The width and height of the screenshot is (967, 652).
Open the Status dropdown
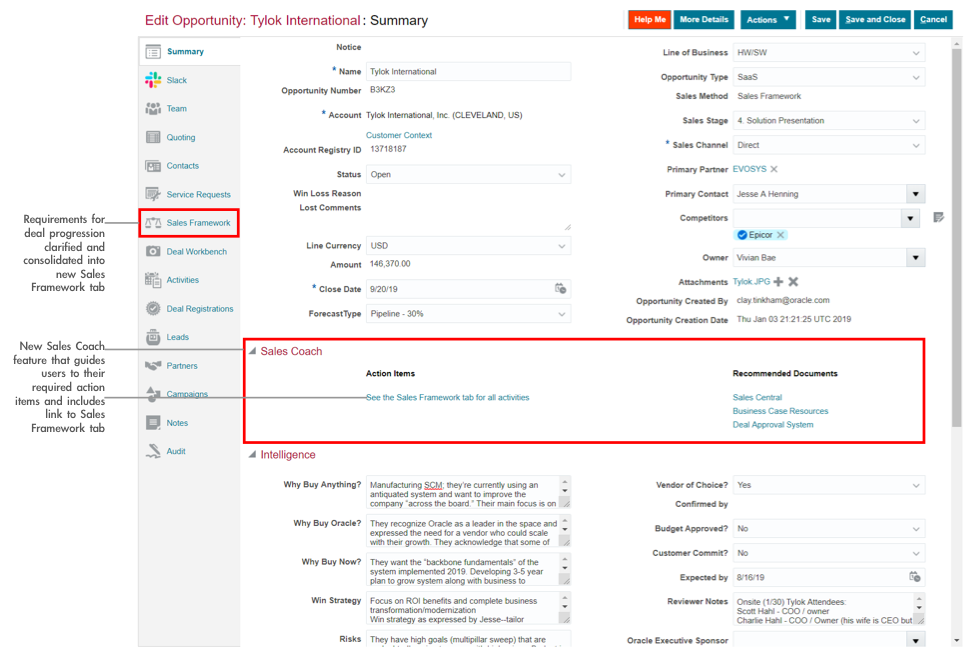coord(562,175)
